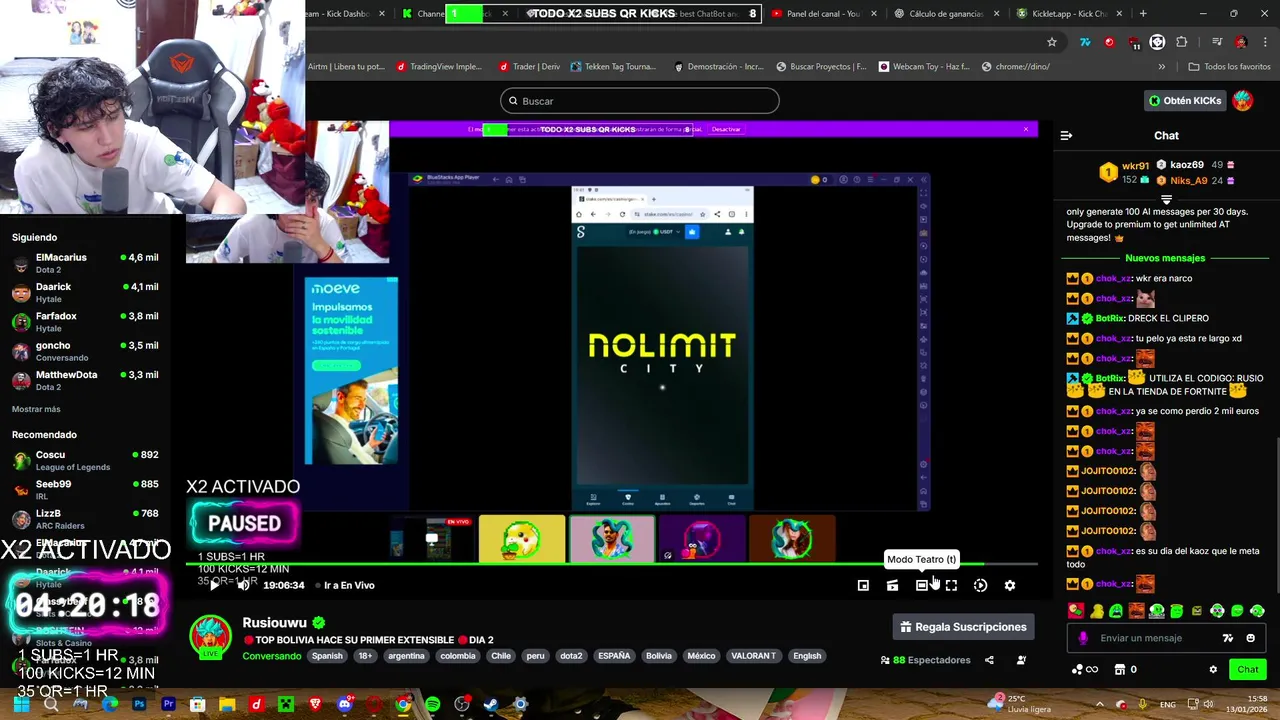
Task: Click the Spanish stream tag
Action: pos(327,656)
